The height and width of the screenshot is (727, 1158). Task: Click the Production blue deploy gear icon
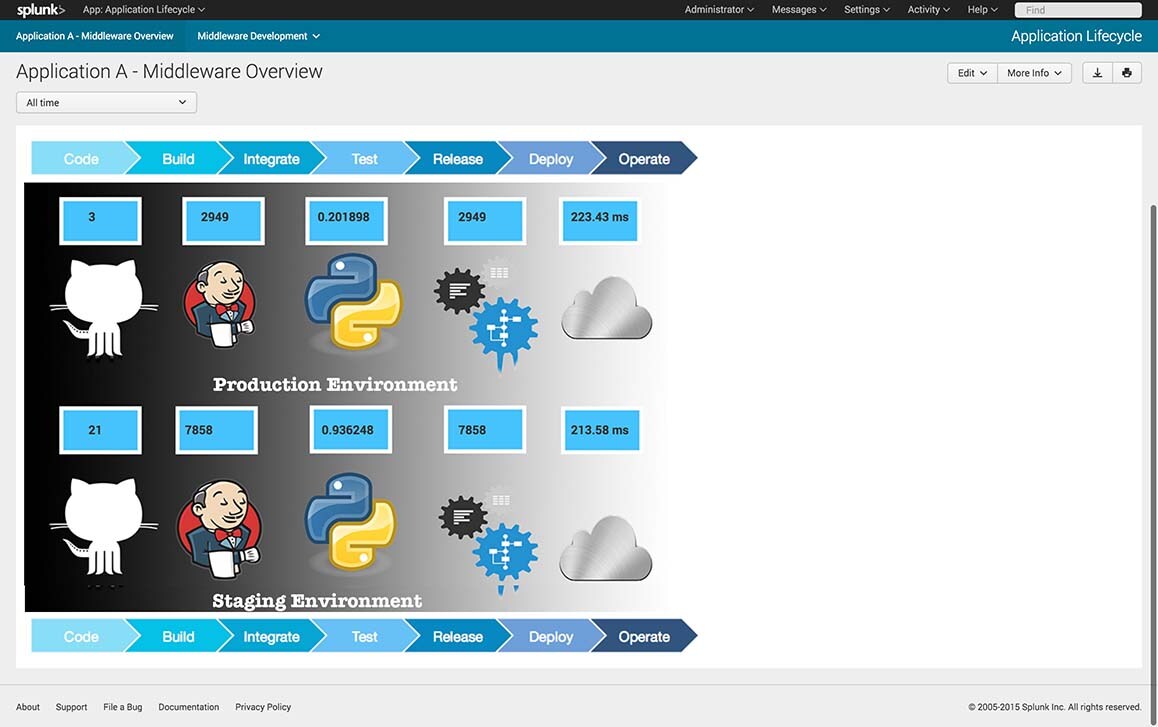point(505,331)
